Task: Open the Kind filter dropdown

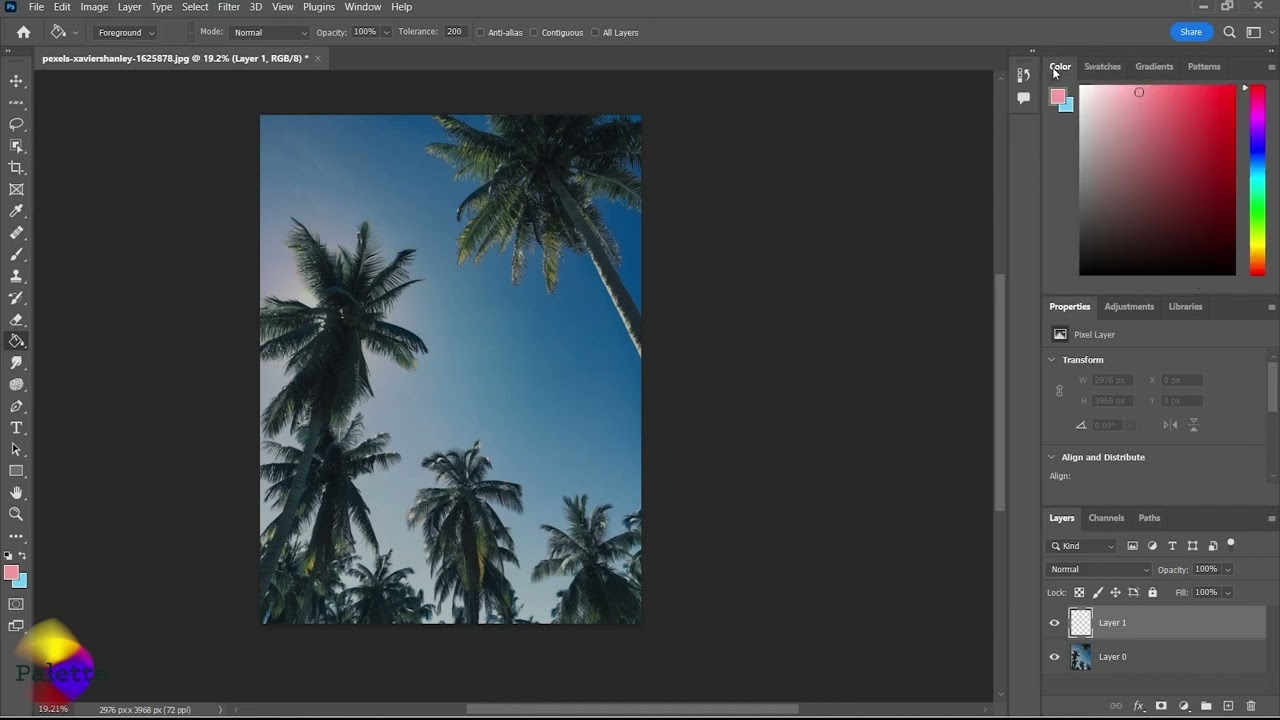Action: tap(1082, 546)
